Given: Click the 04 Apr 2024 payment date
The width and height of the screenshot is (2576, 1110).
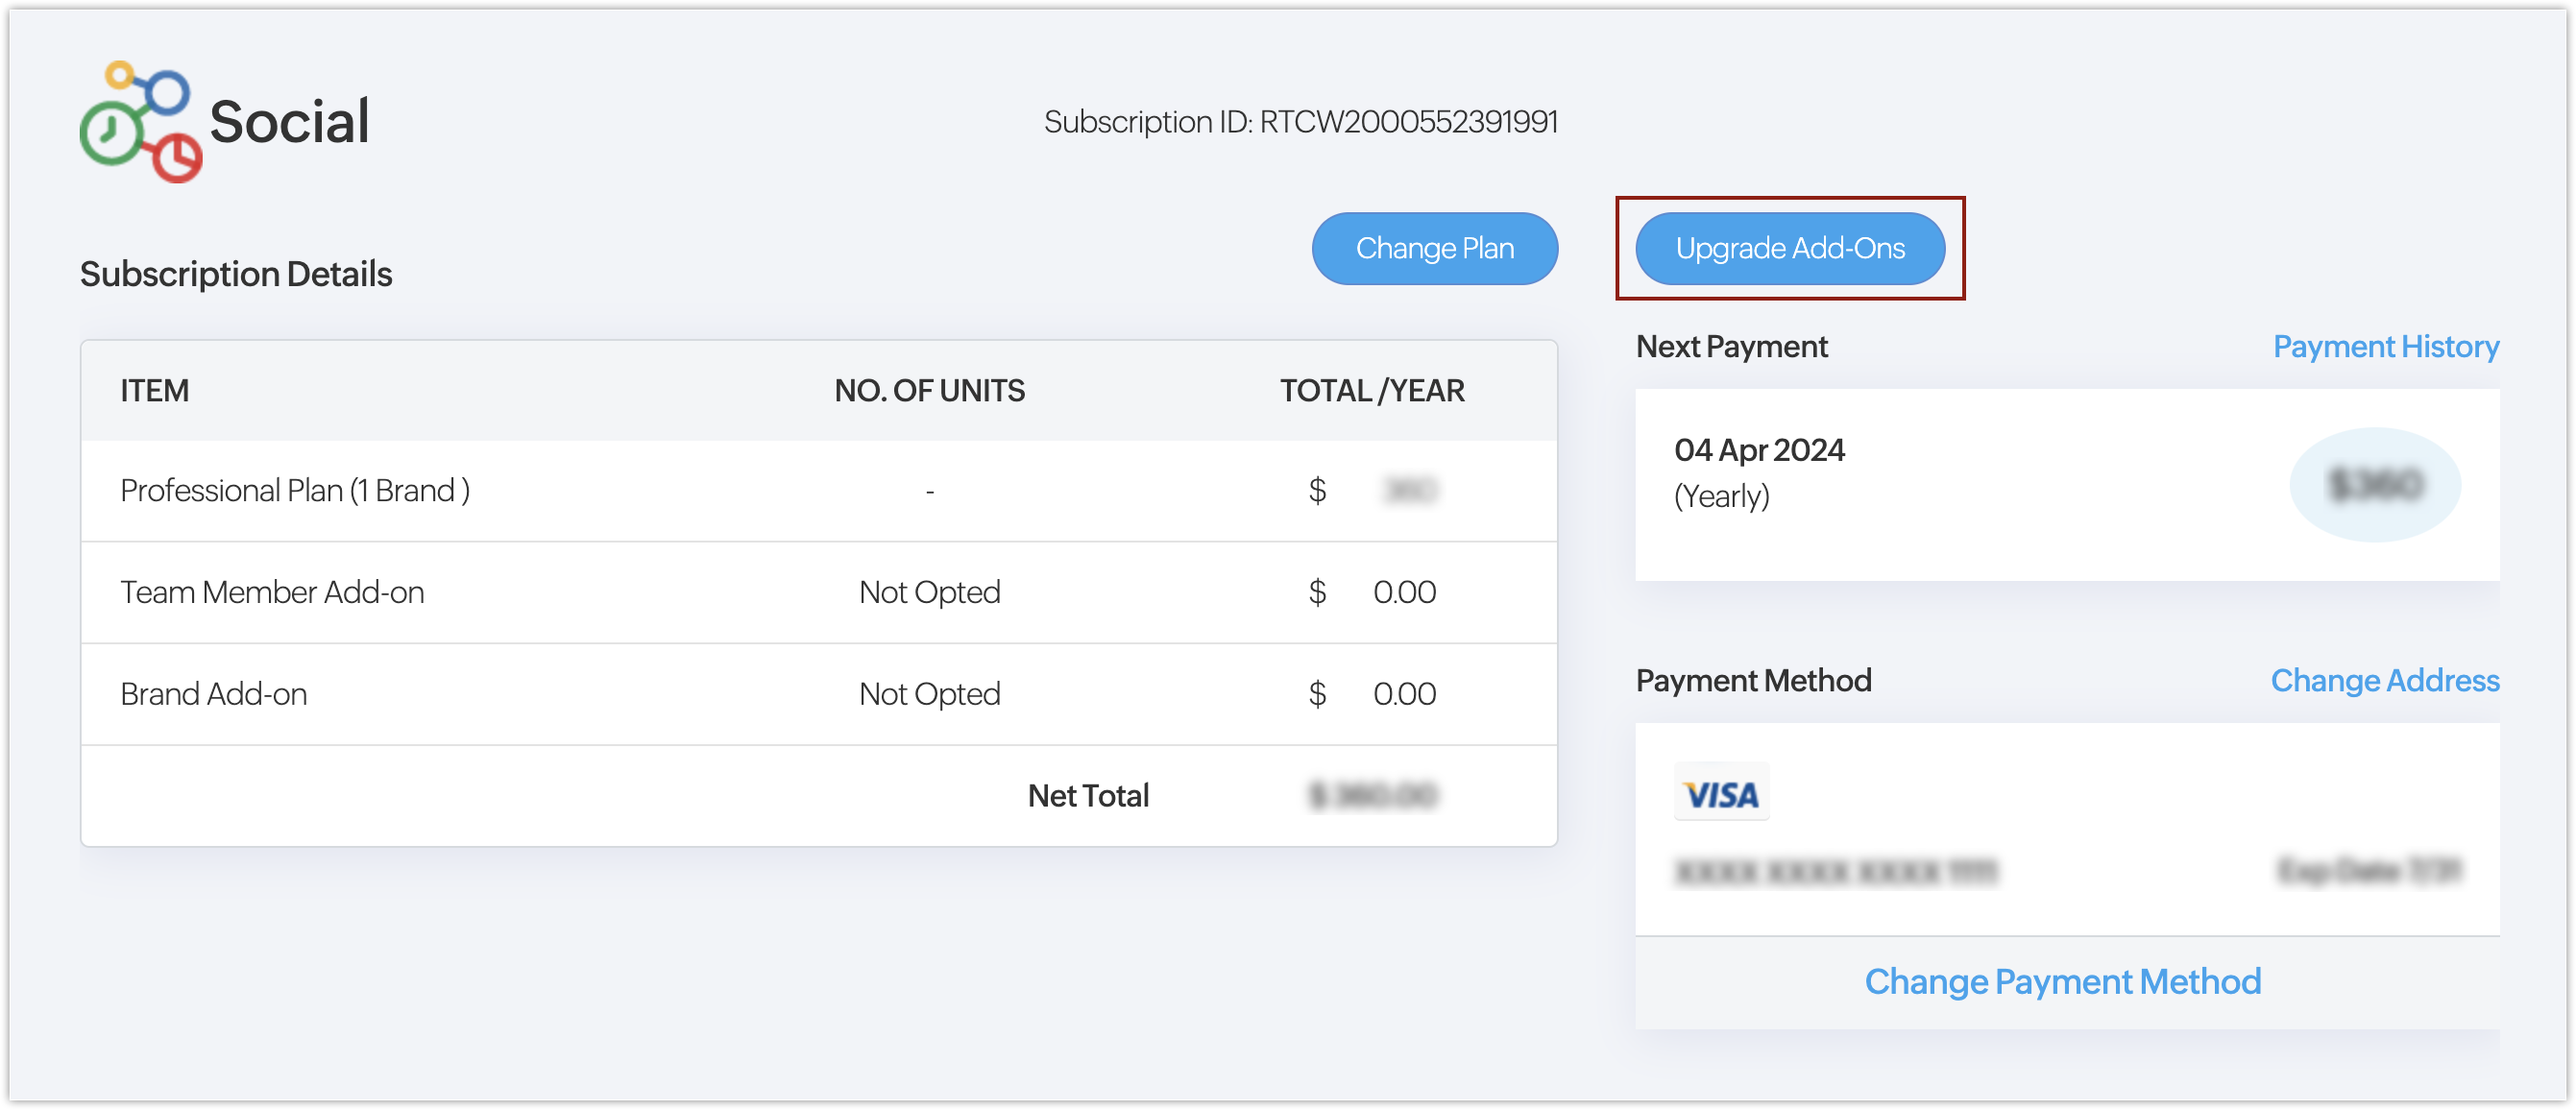Looking at the screenshot, I should [1758, 450].
